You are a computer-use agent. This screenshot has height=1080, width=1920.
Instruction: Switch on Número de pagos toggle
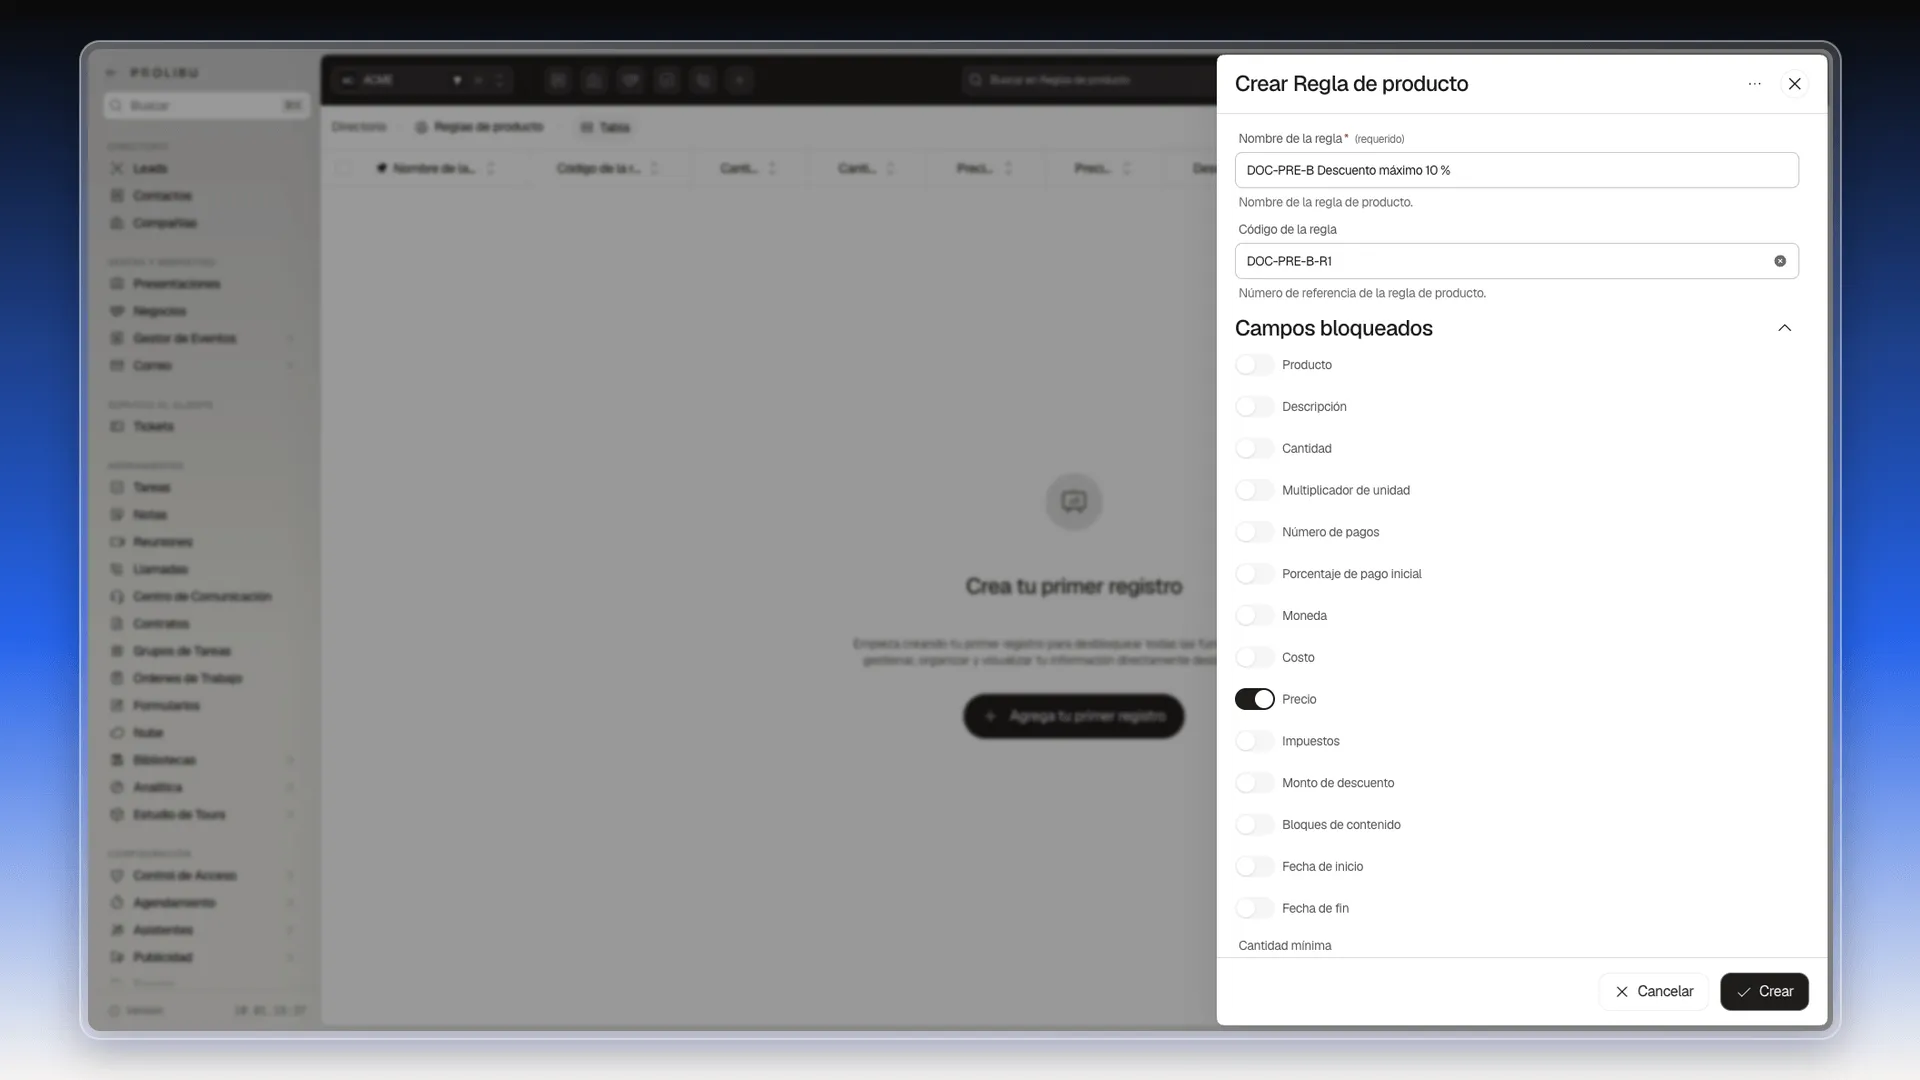tap(1254, 532)
